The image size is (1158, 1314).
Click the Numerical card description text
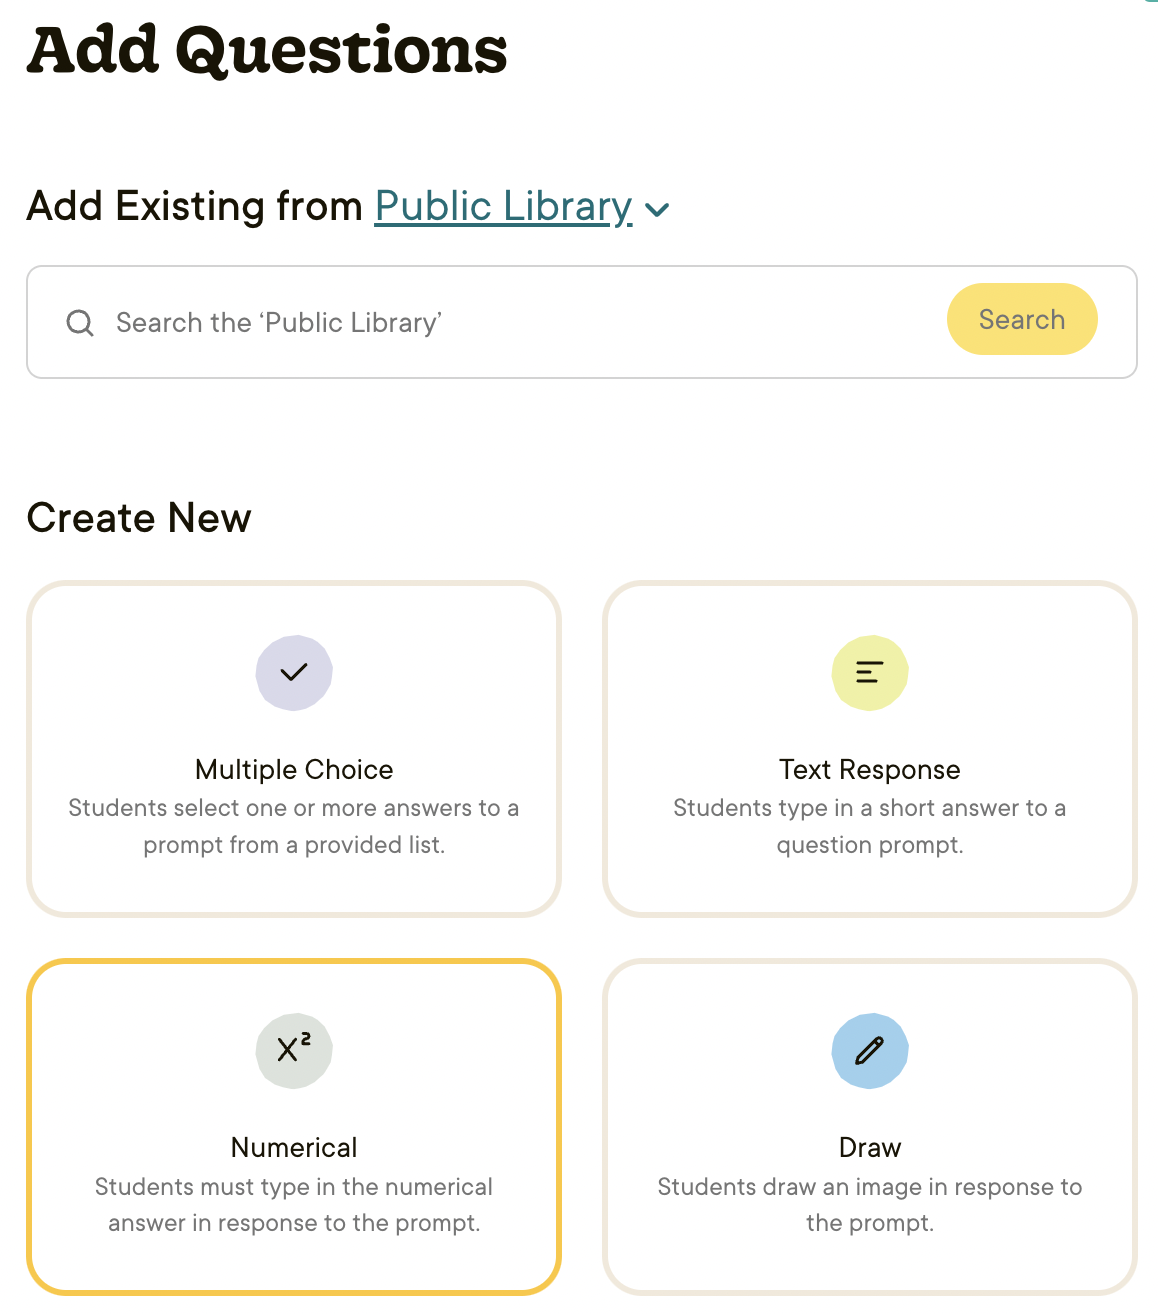[x=294, y=1204]
